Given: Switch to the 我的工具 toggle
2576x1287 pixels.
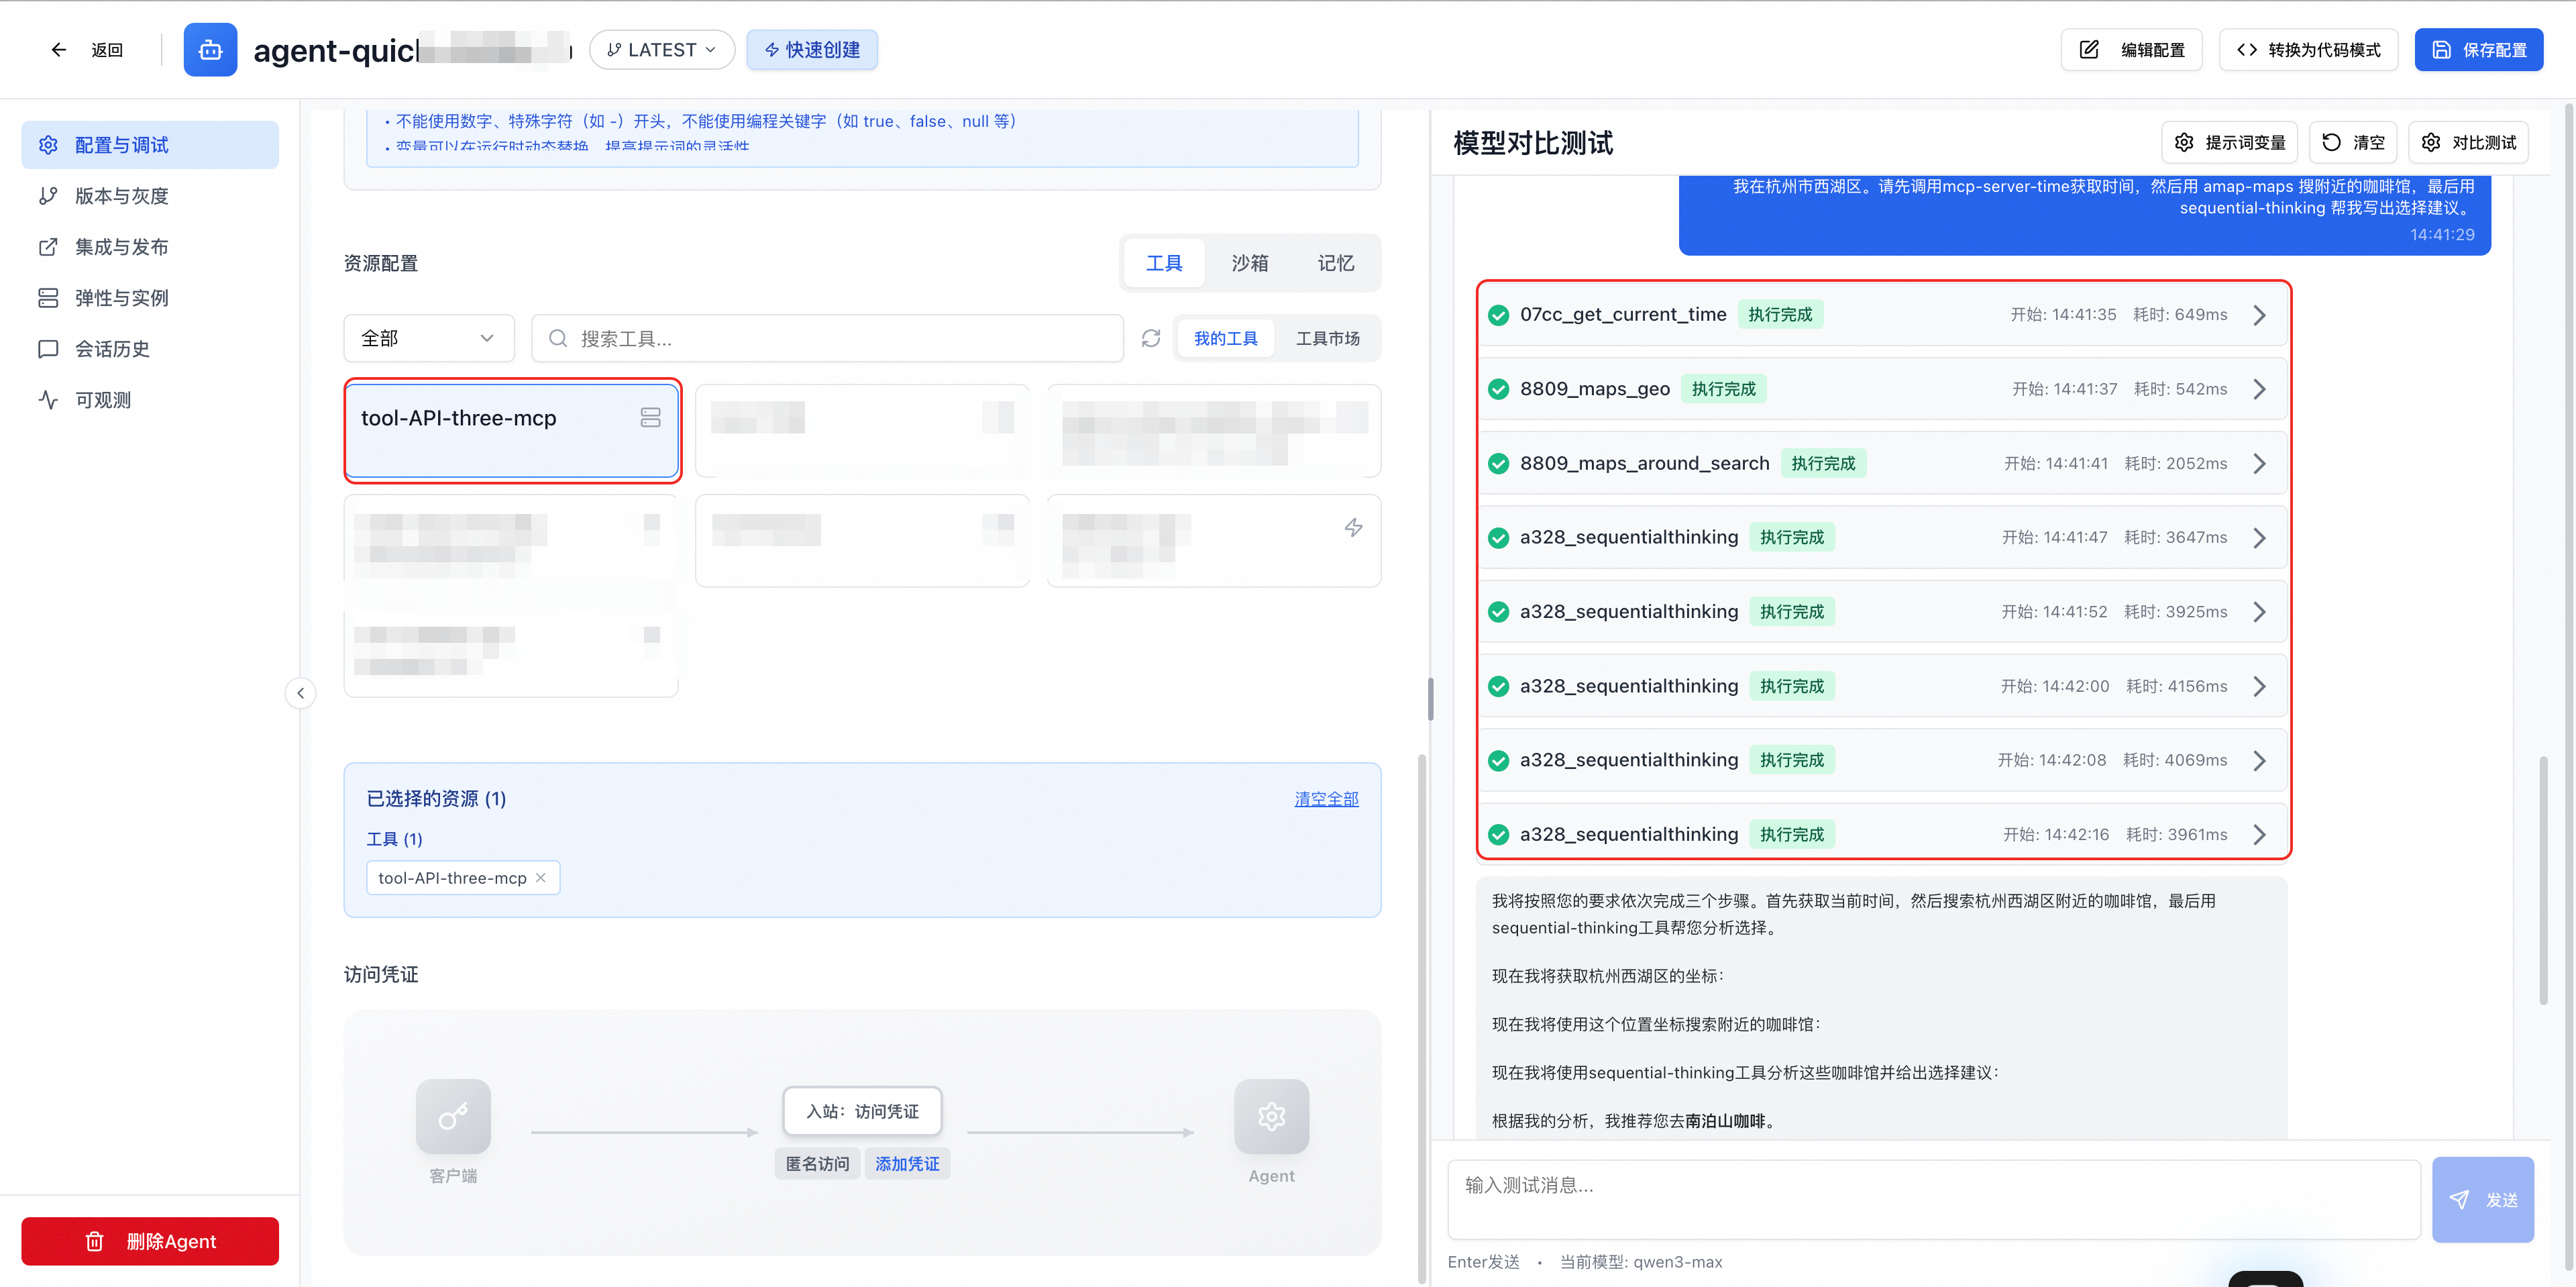Looking at the screenshot, I should (1225, 339).
